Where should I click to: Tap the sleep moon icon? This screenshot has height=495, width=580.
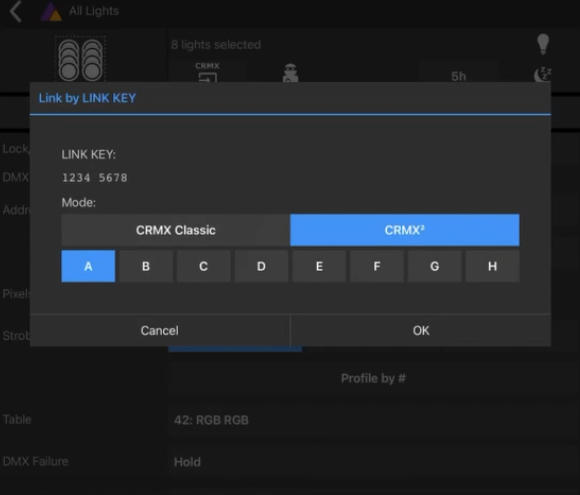coord(543,74)
